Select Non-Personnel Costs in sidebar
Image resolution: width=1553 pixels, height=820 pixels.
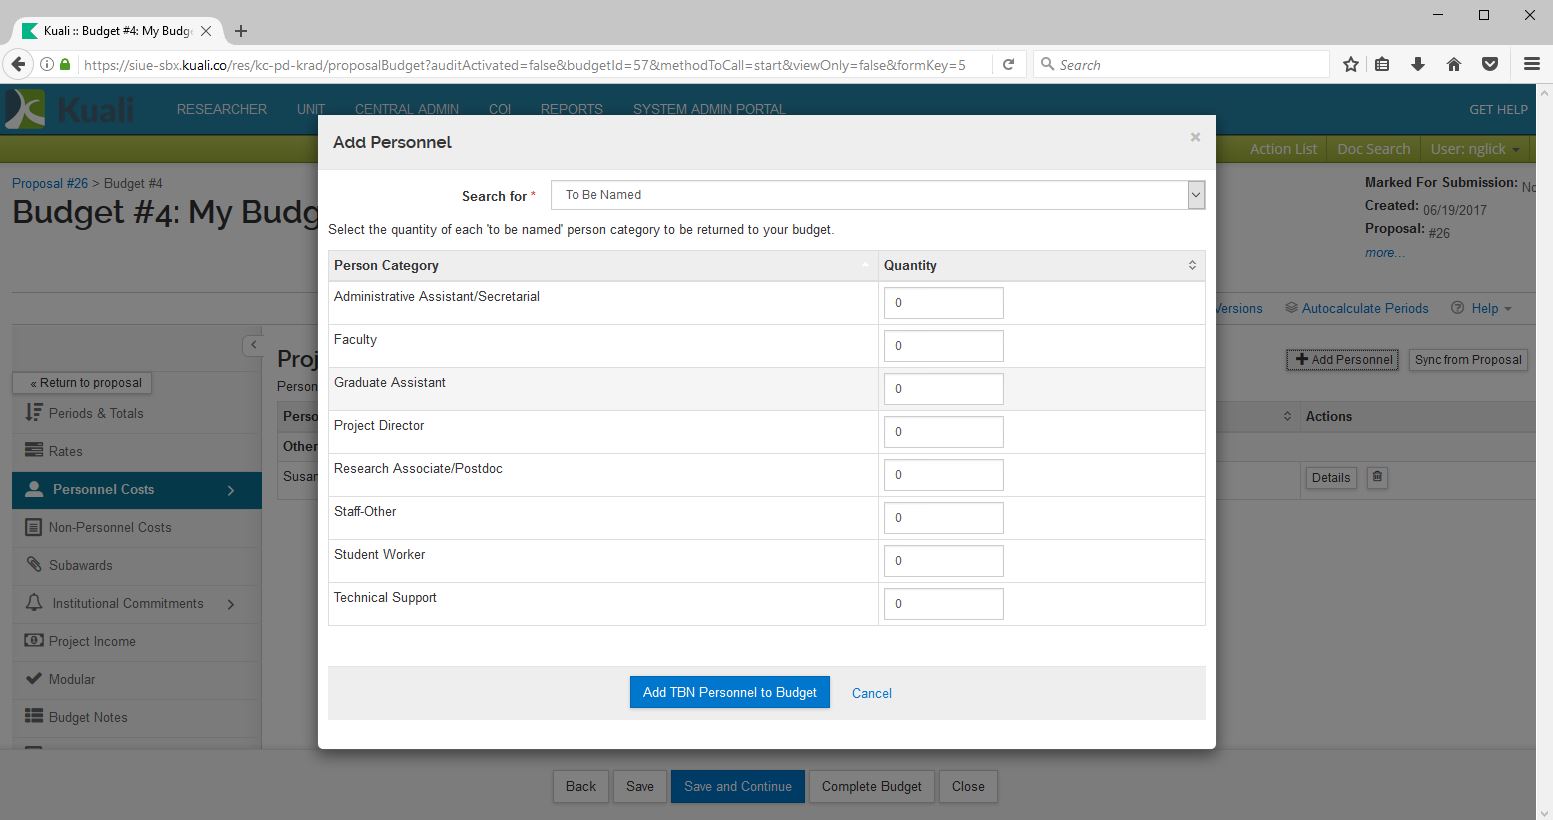point(110,527)
